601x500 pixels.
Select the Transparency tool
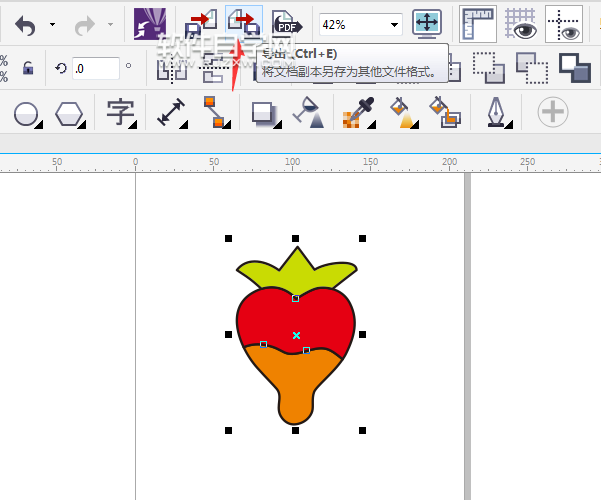click(308, 112)
